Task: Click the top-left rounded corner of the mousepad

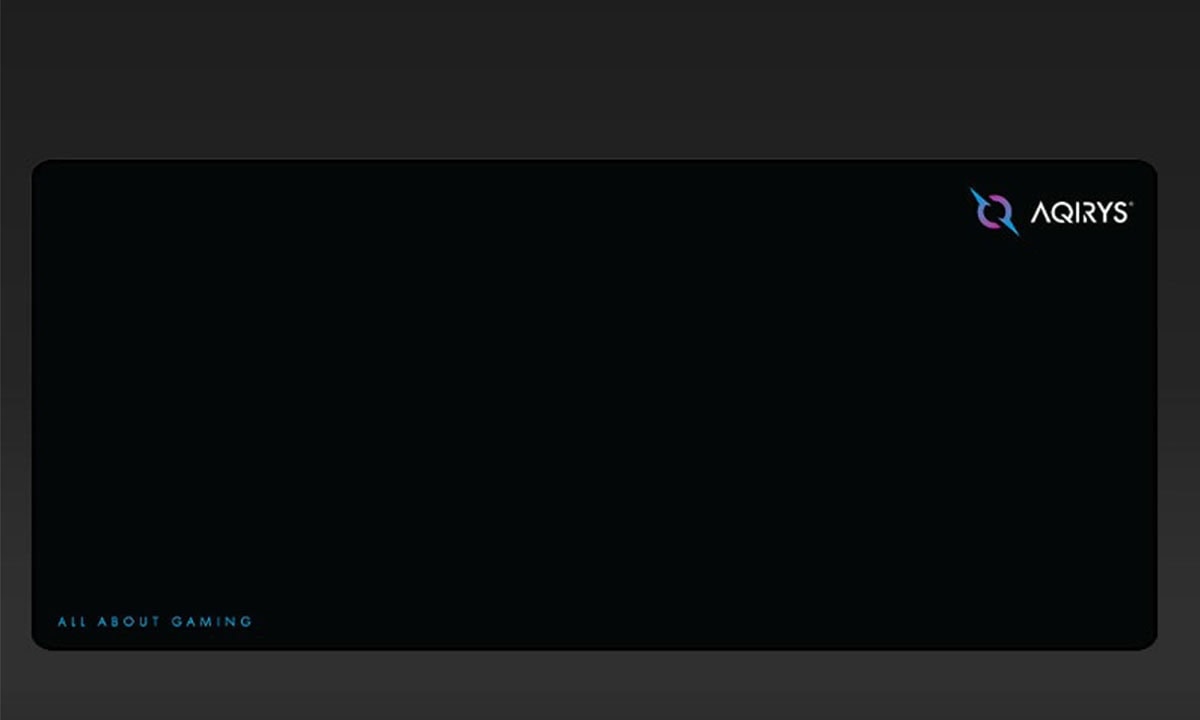Action: [40, 168]
